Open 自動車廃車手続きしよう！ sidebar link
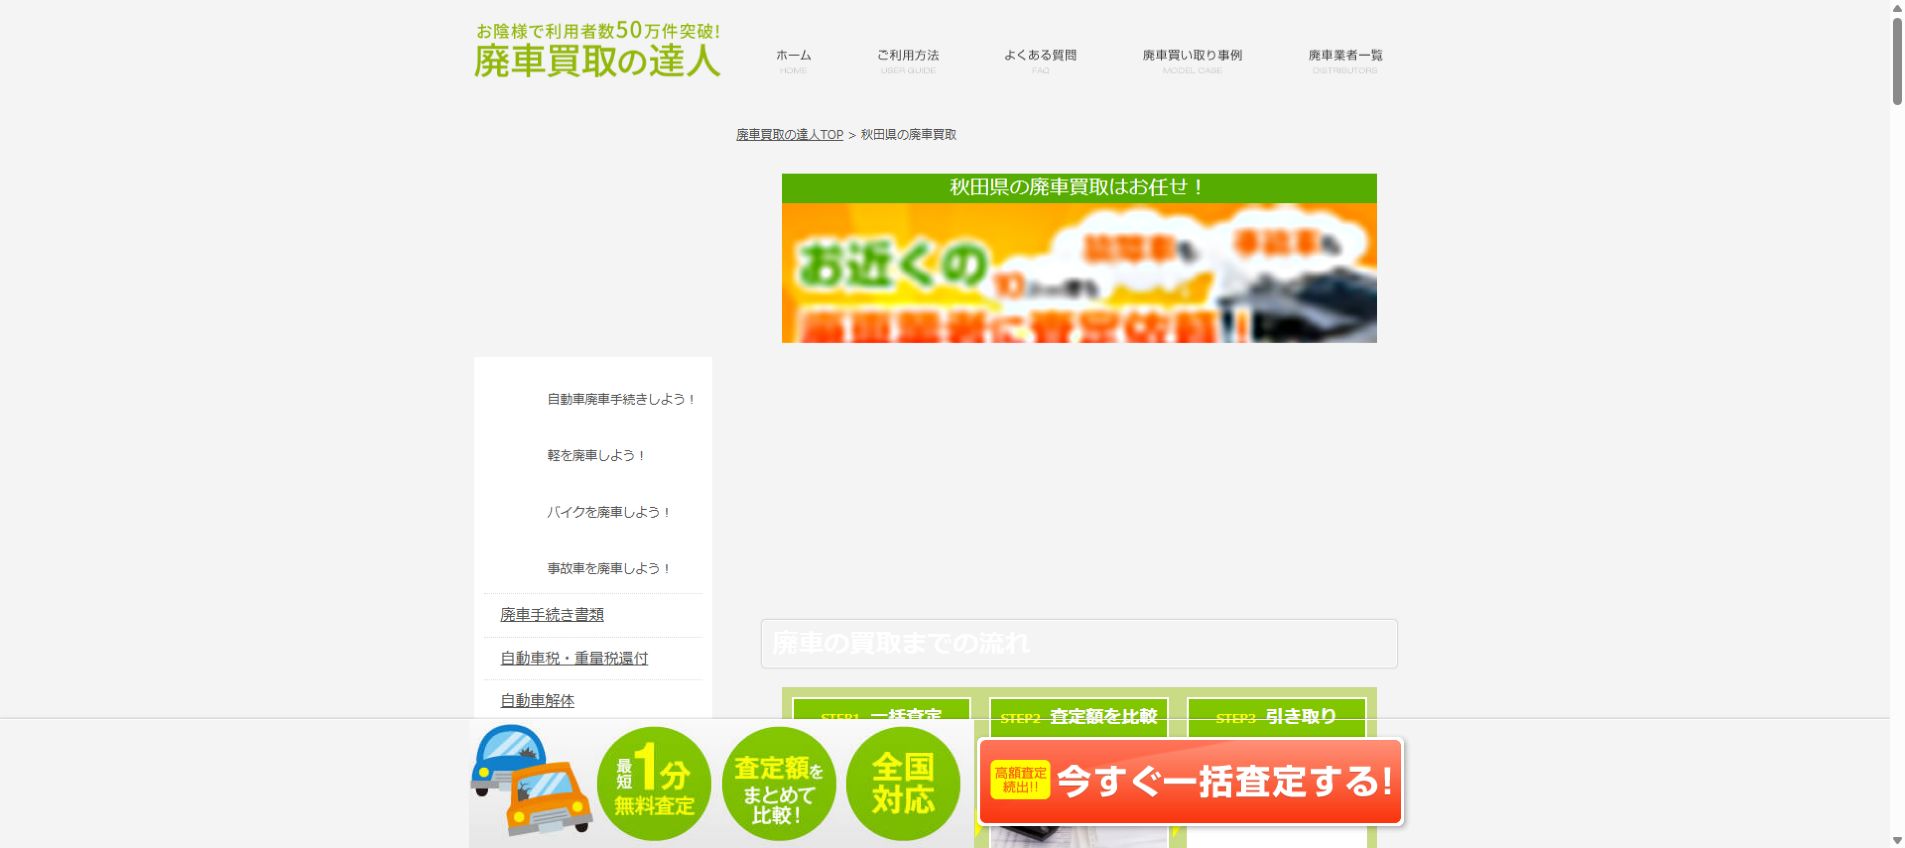The width and height of the screenshot is (1905, 848). click(620, 399)
